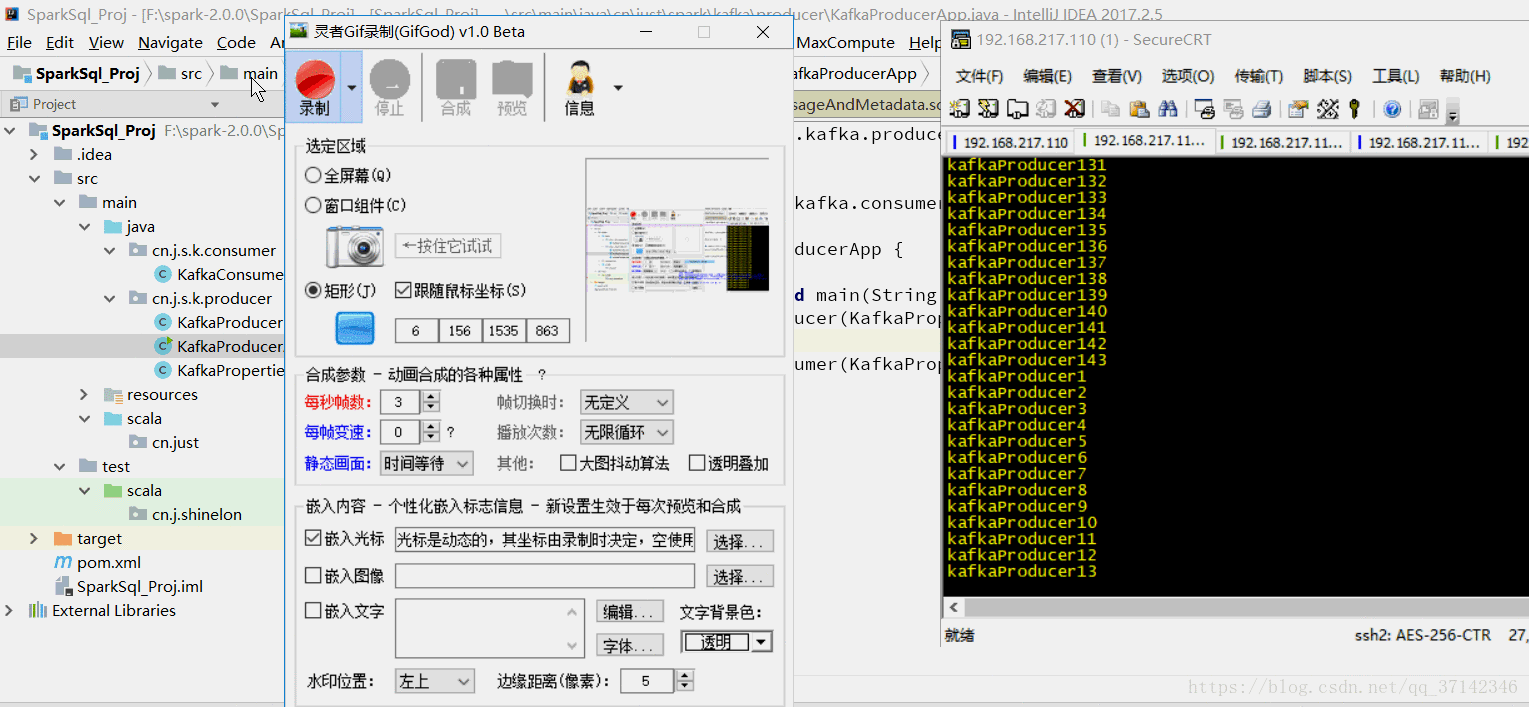Open IntelliJ Navigate menu
The image size is (1529, 707).
170,43
